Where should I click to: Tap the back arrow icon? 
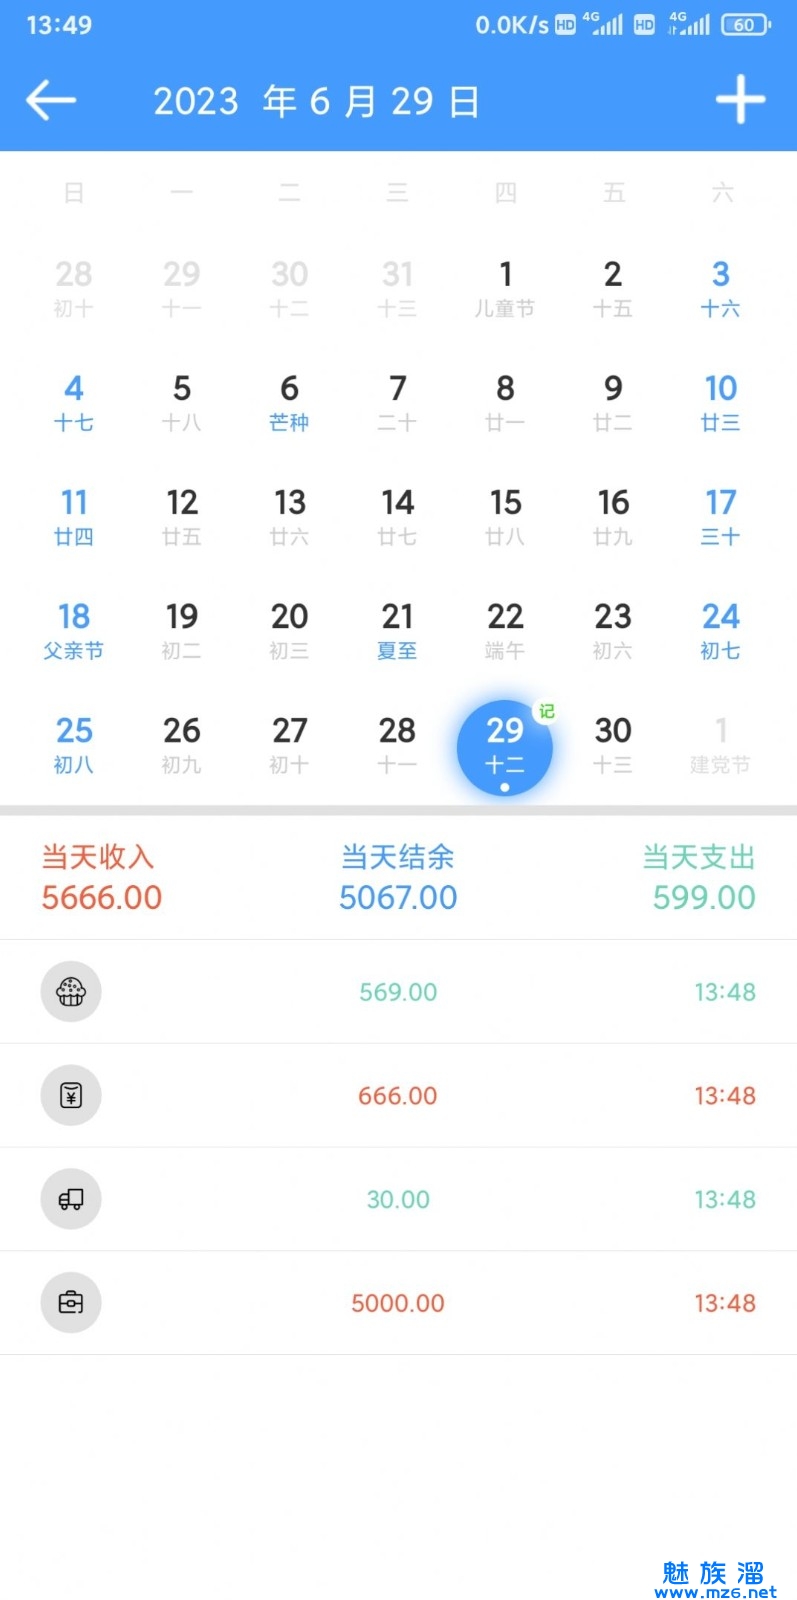tap(51, 100)
